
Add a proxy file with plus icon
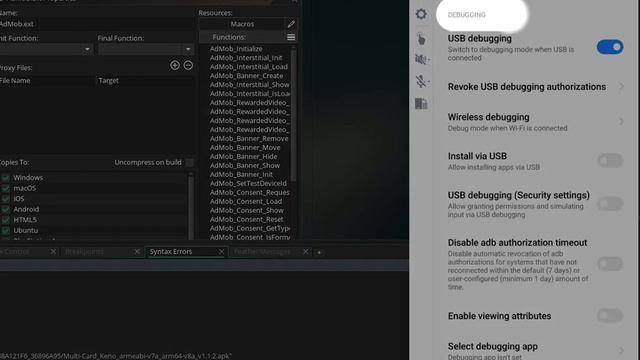175,65
